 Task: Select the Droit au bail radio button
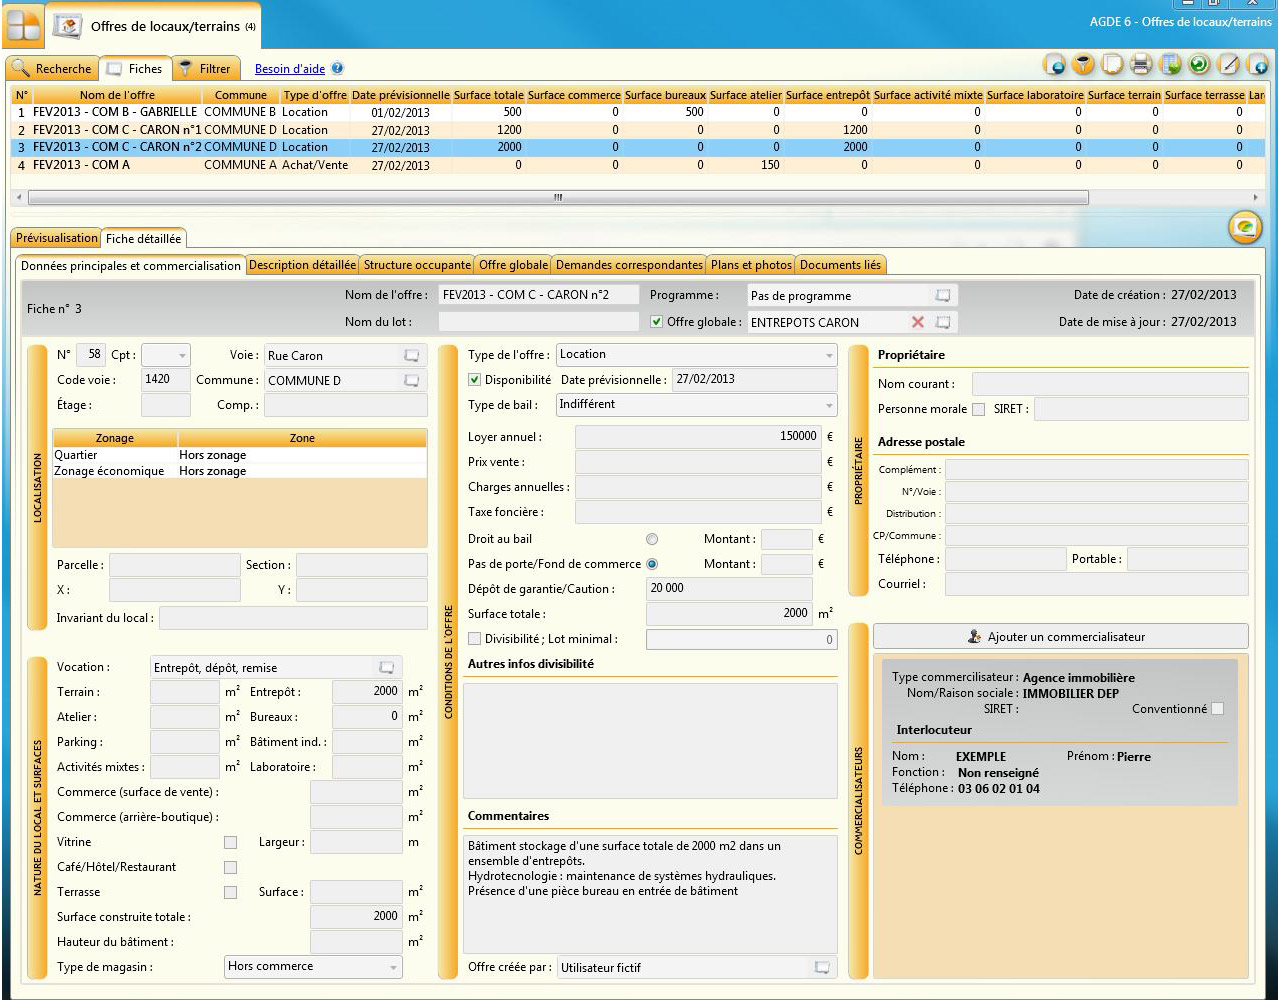click(652, 539)
